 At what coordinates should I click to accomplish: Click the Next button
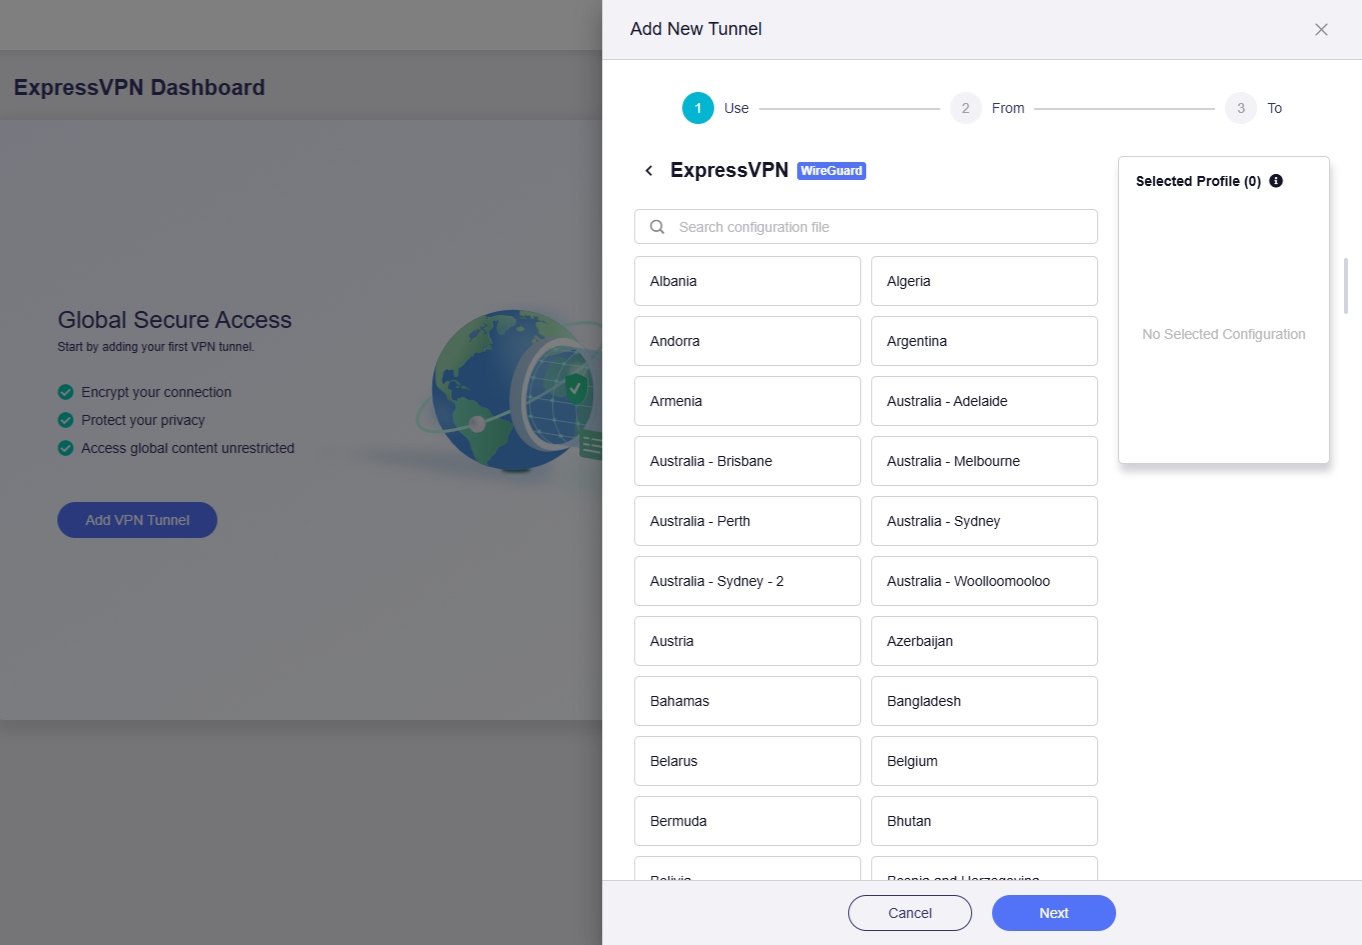(x=1054, y=913)
